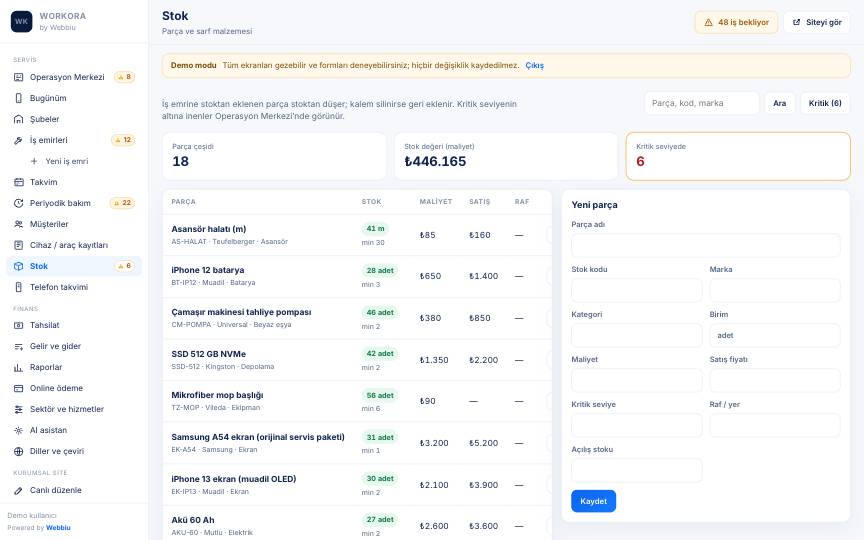Click the warning triangle in 48 iş bekliyor
This screenshot has width=864, height=540.
(709, 23)
